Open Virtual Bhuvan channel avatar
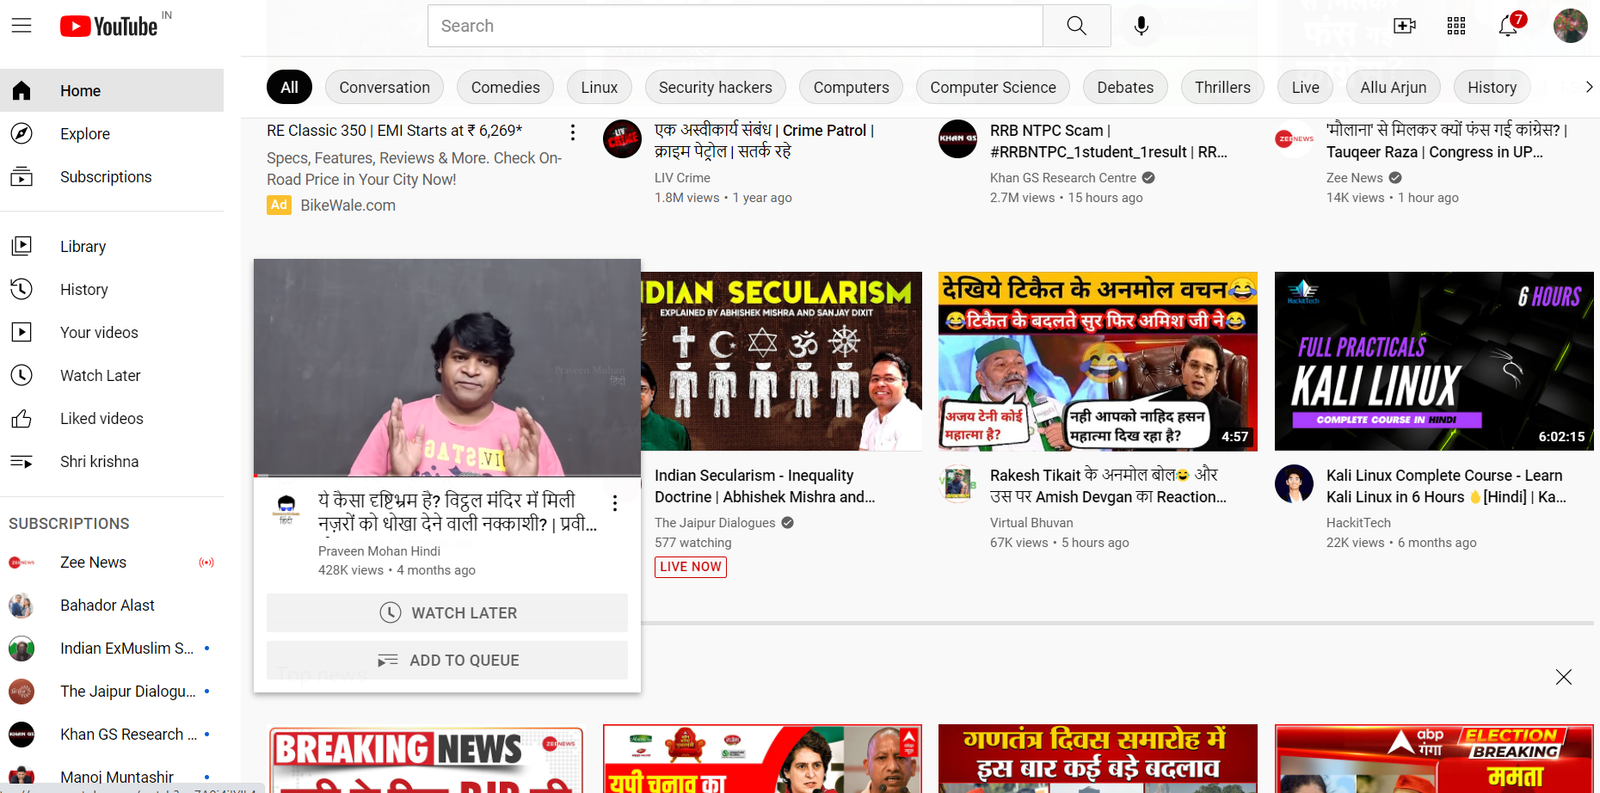This screenshot has width=1600, height=793. point(958,484)
